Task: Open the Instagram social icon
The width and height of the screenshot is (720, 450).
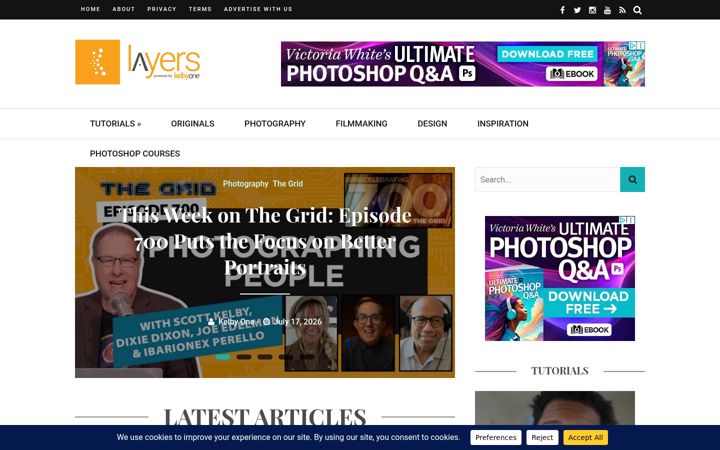Action: tap(592, 10)
